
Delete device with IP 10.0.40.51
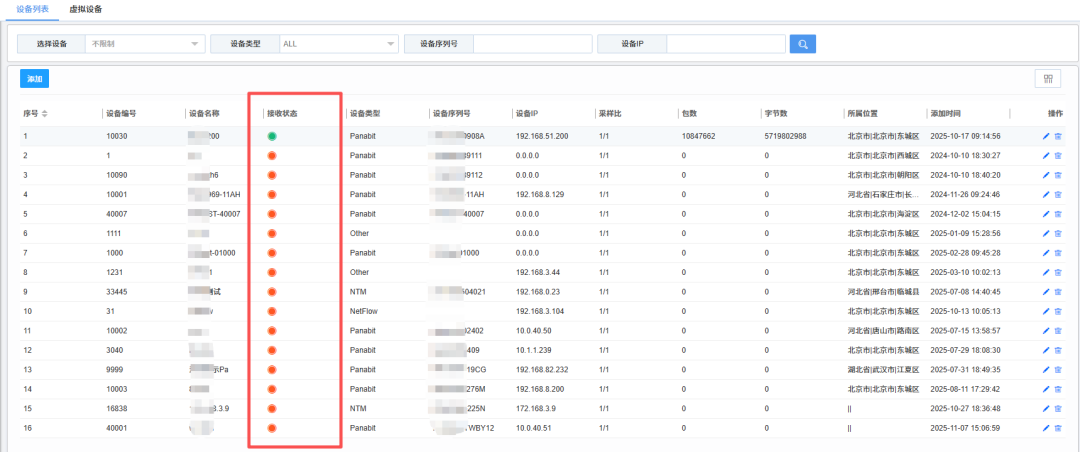[x=1058, y=428]
